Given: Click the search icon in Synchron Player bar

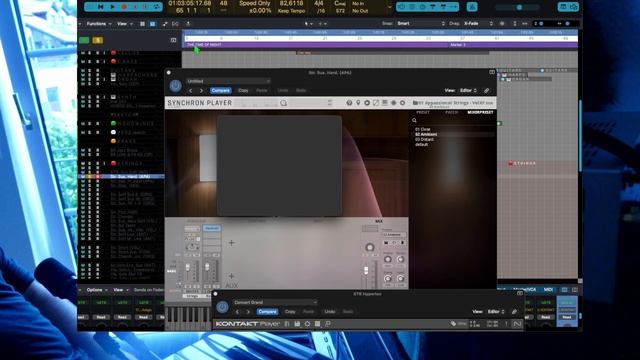Looking at the screenshot, I should tap(283, 103).
